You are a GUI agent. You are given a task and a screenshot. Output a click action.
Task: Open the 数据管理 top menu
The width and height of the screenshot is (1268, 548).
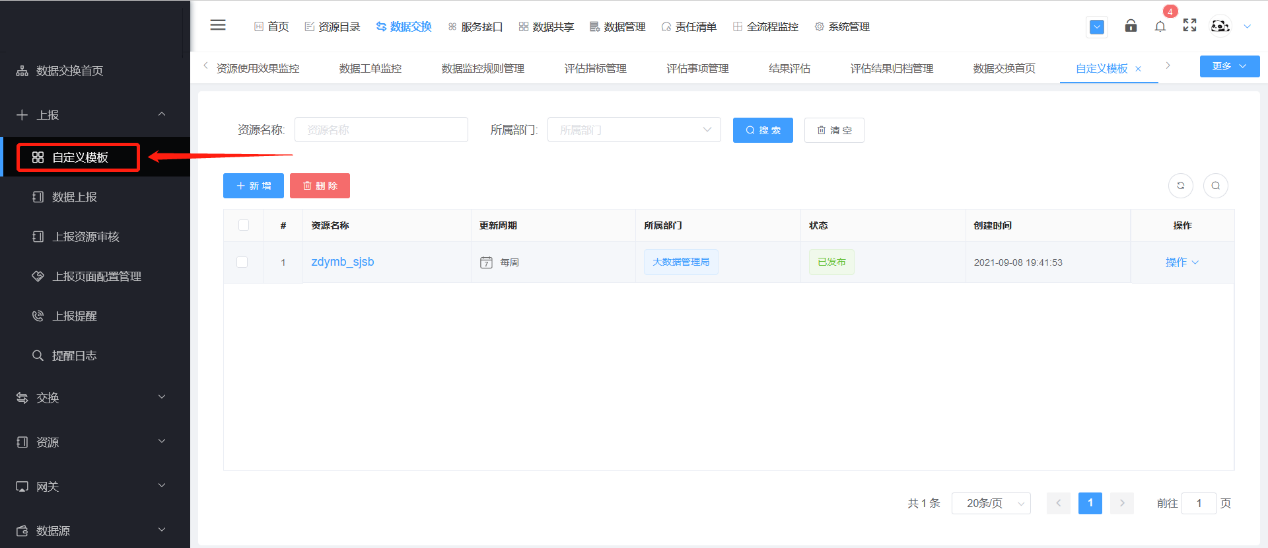click(618, 27)
